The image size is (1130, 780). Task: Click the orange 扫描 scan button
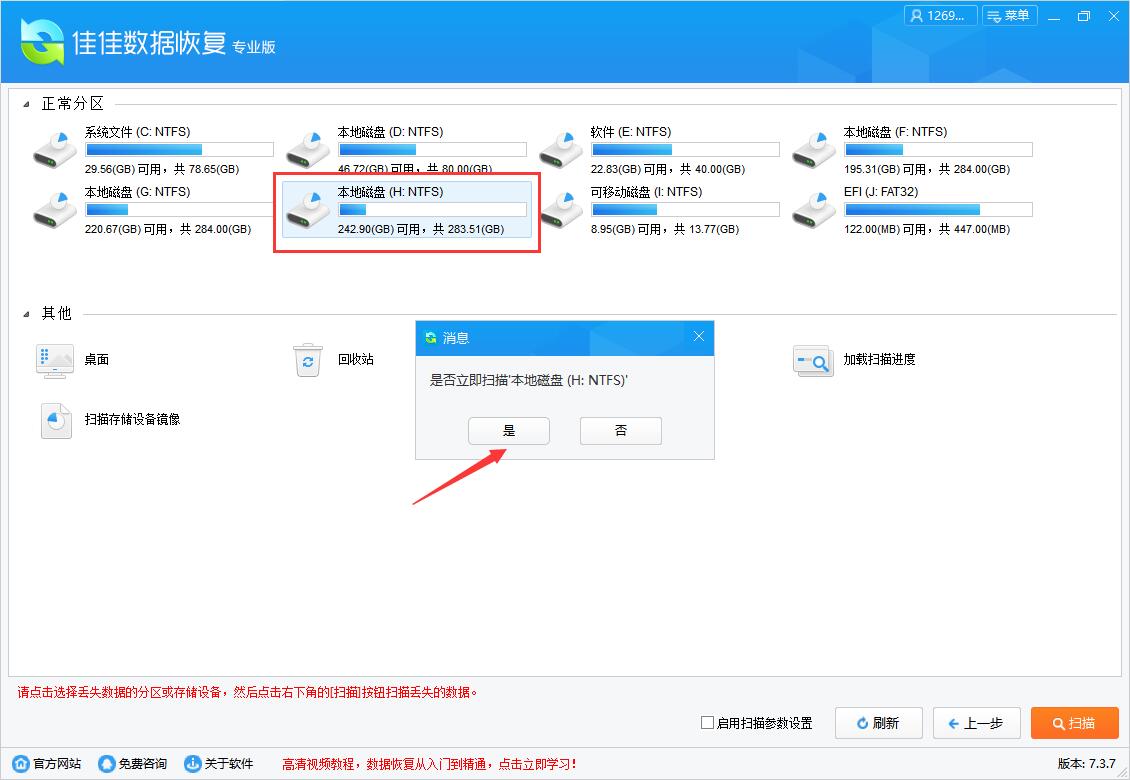pyautogui.click(x=1074, y=723)
